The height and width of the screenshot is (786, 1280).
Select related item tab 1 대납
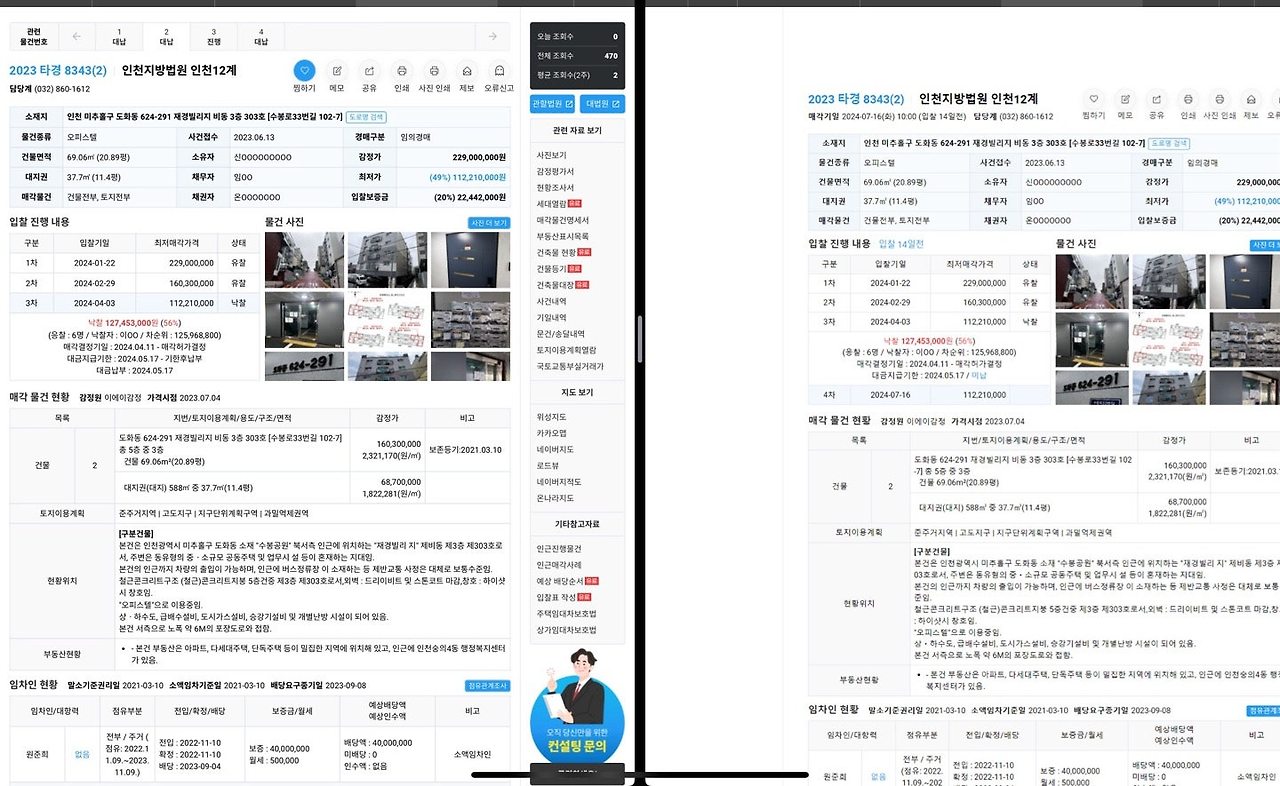(x=119, y=37)
